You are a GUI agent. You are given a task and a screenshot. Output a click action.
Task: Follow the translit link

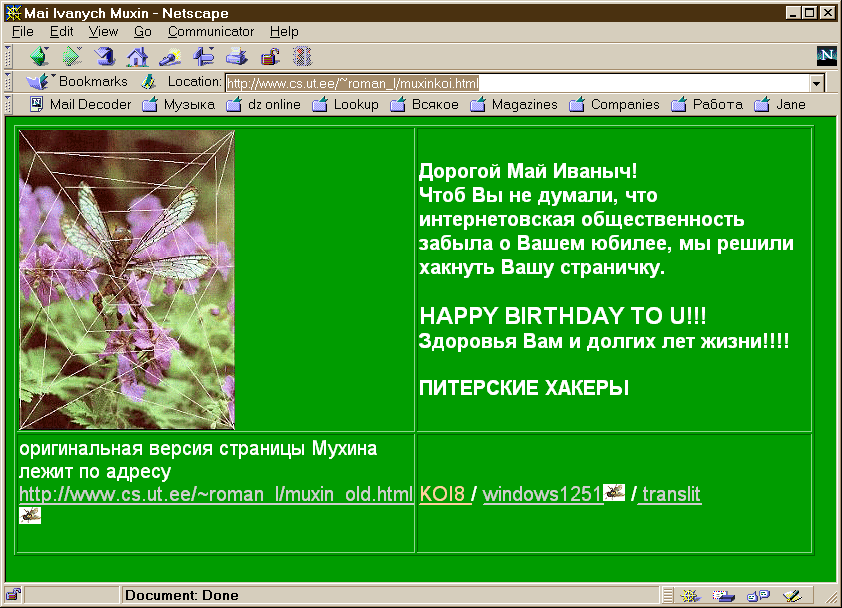click(x=671, y=494)
